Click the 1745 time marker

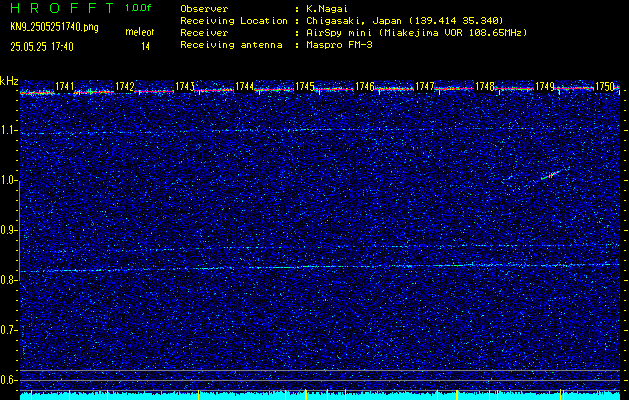(304, 86)
